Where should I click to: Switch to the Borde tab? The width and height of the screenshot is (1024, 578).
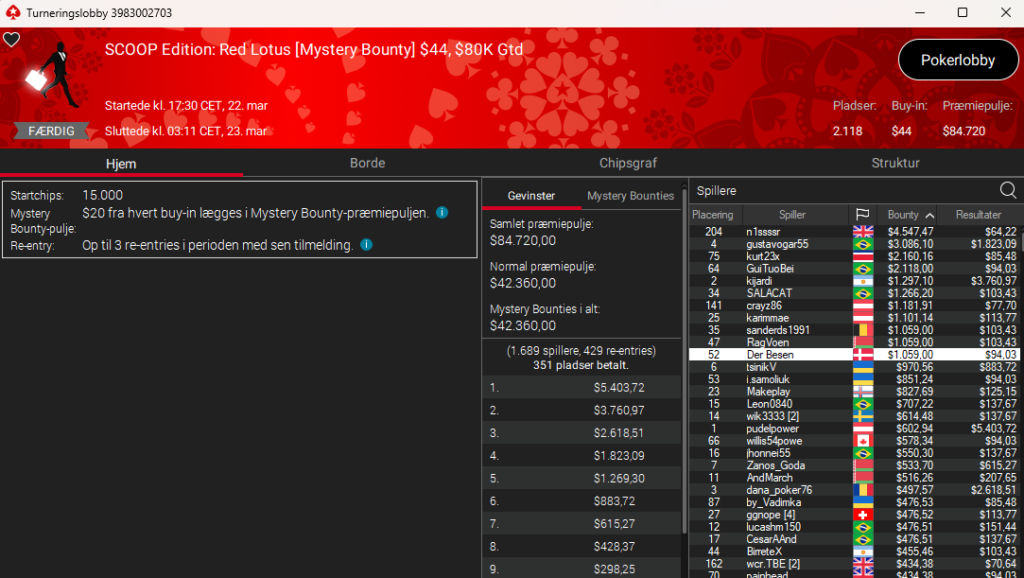pyautogui.click(x=367, y=163)
